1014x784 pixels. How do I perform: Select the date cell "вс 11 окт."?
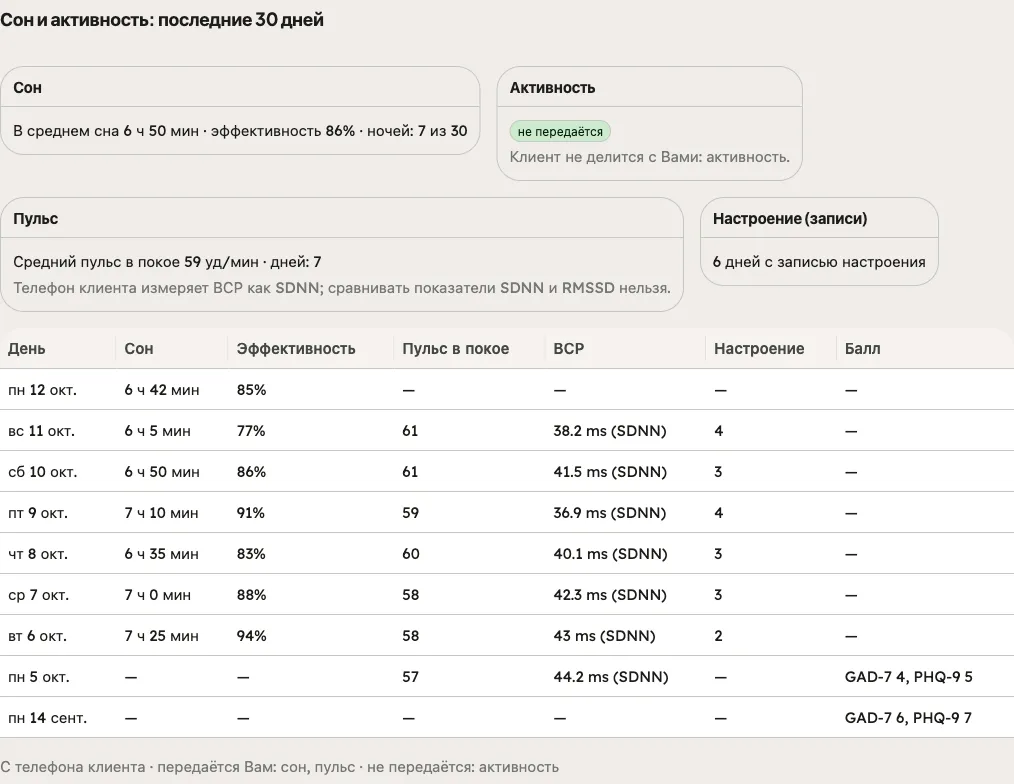click(x=41, y=431)
